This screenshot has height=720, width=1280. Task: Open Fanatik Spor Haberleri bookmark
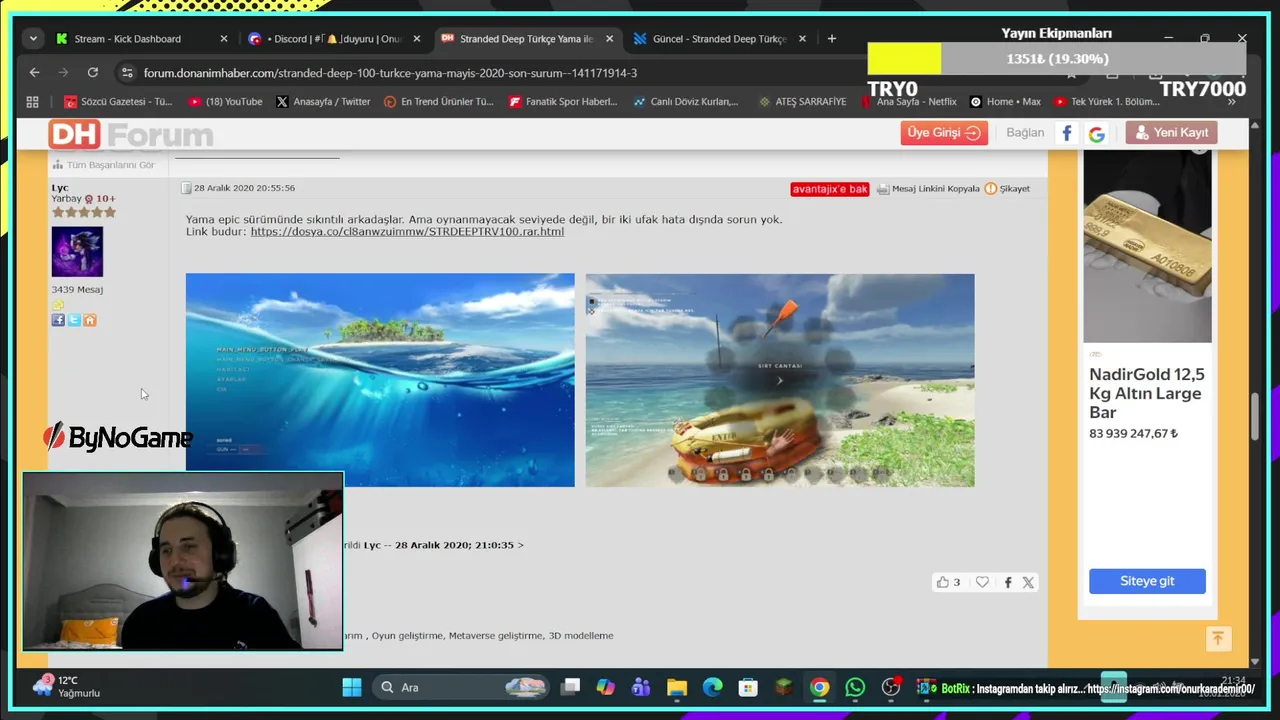coord(563,102)
